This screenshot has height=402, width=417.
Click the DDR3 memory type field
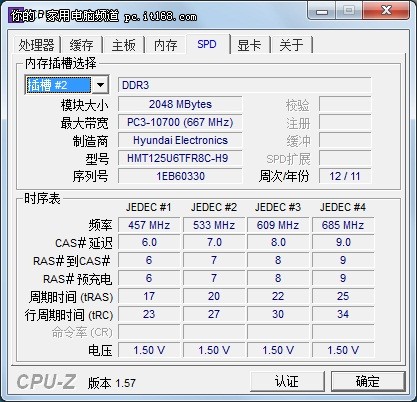[244, 85]
